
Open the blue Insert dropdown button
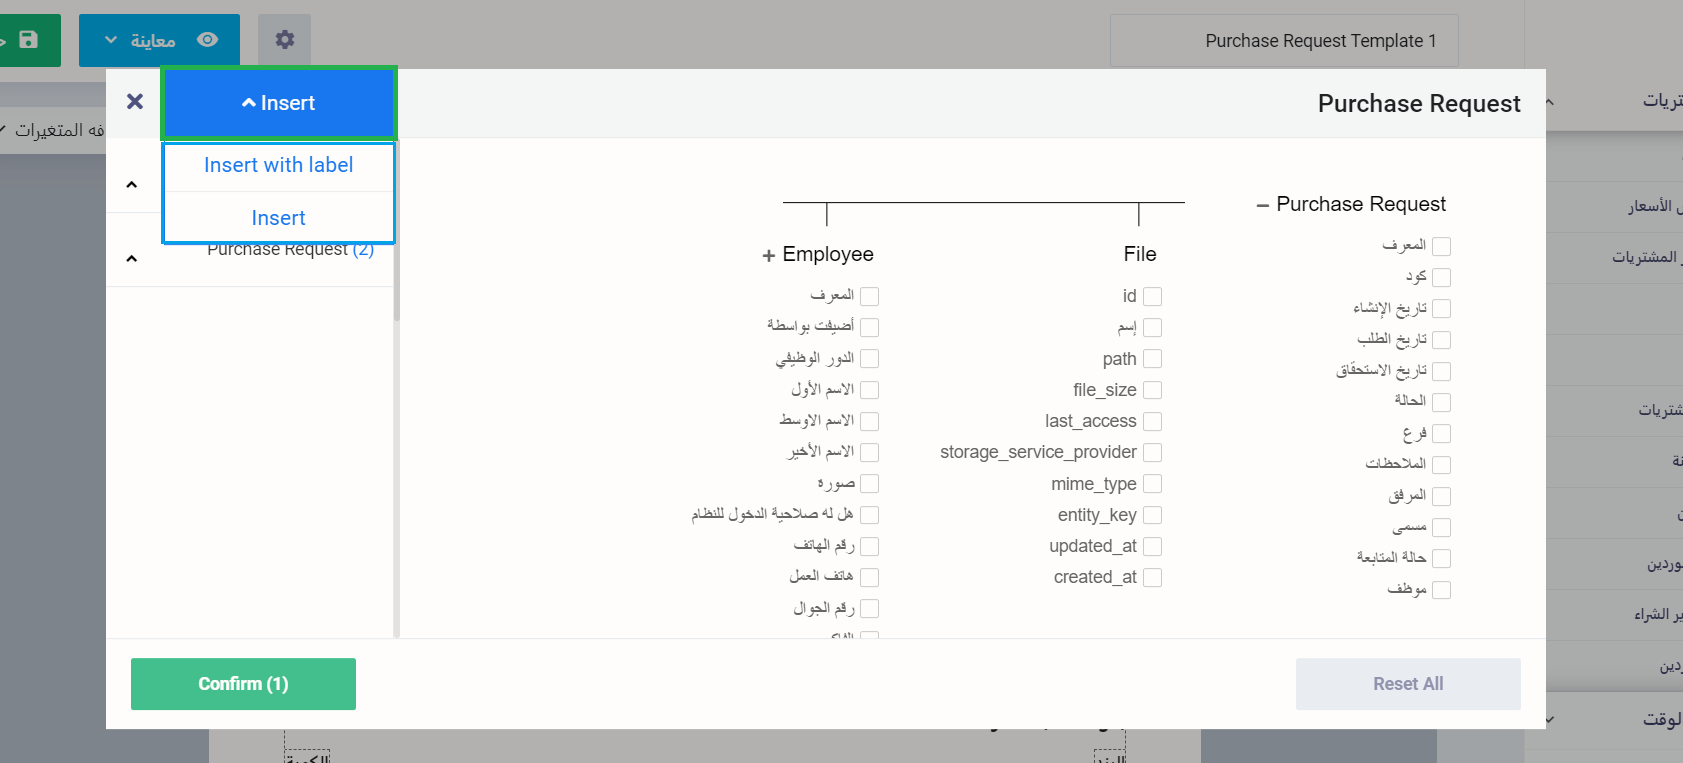(279, 103)
